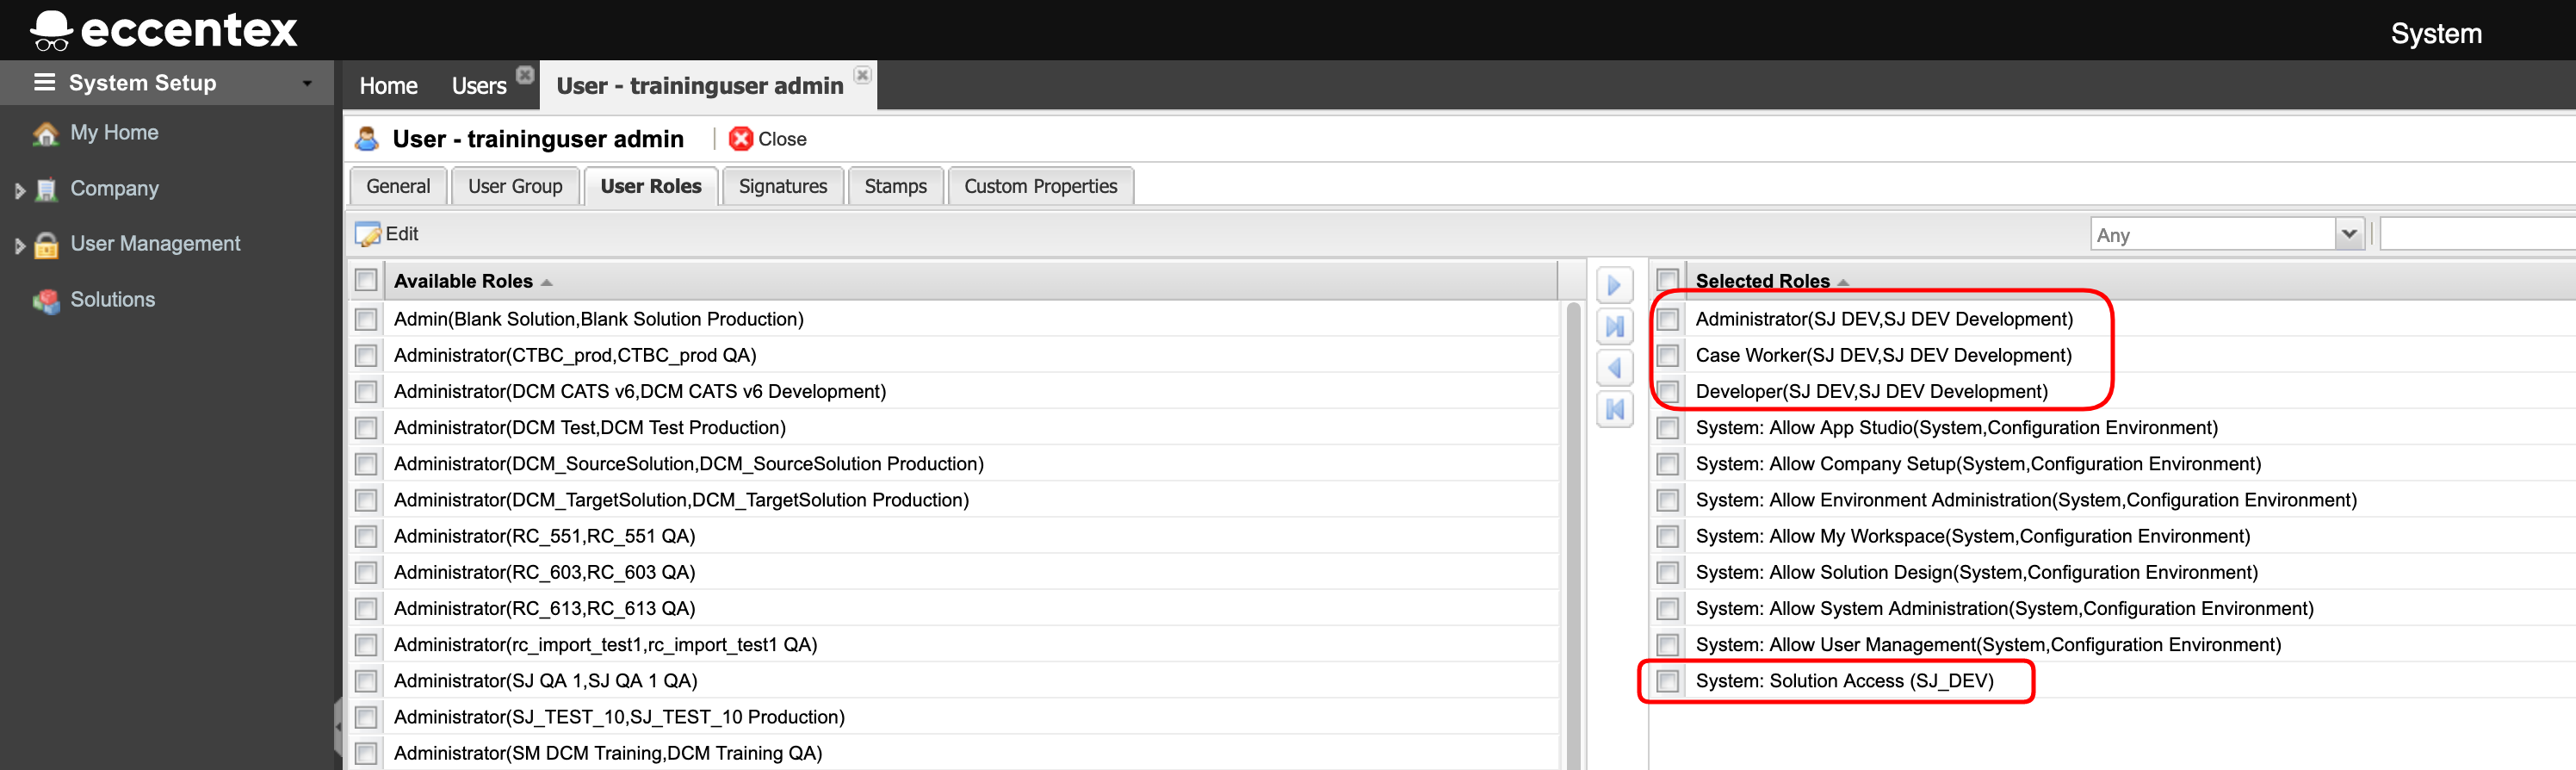Check System: Solution Access (SJ_DEV) checkbox

[x=1667, y=681]
